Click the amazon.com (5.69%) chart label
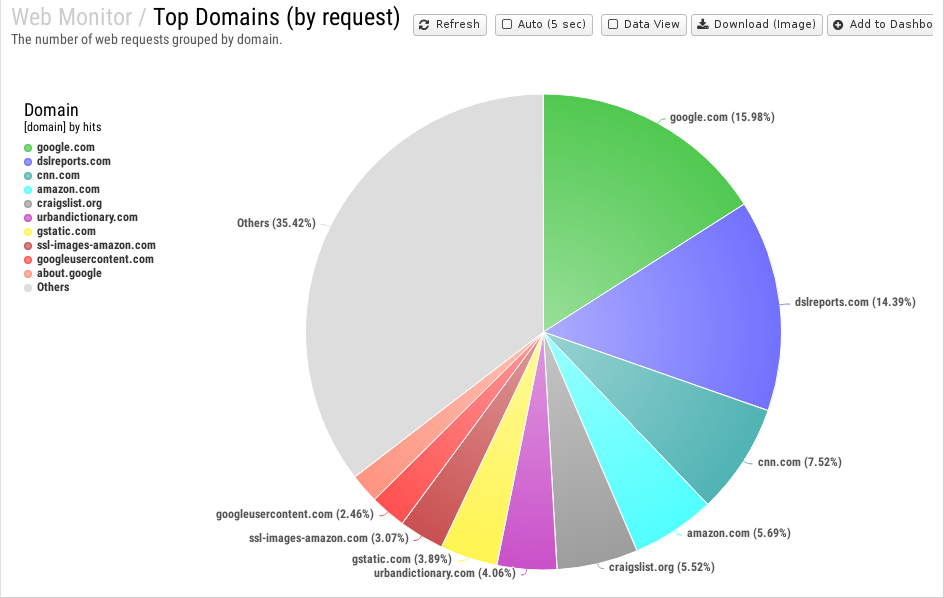 tap(739, 533)
